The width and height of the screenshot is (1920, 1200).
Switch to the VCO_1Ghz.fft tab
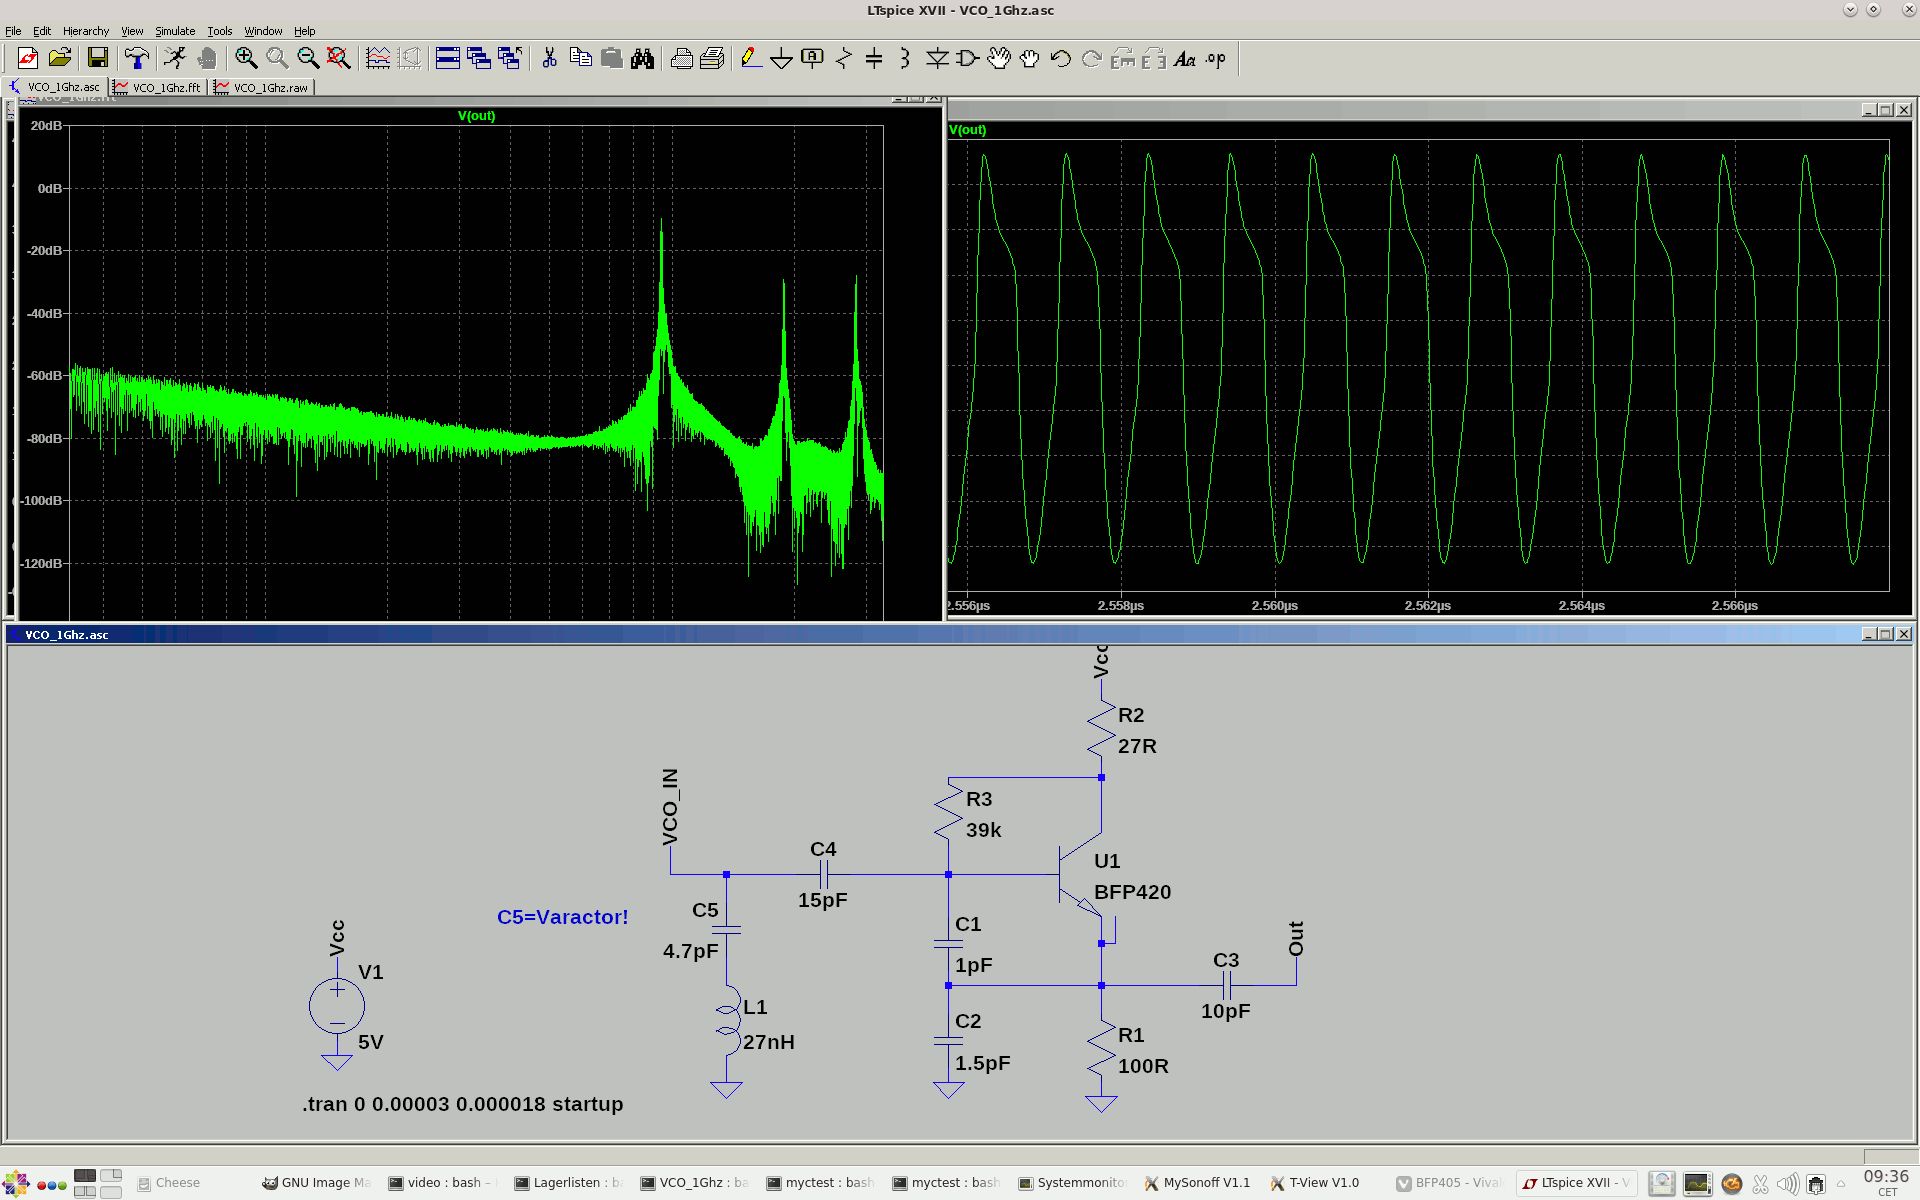click(158, 88)
